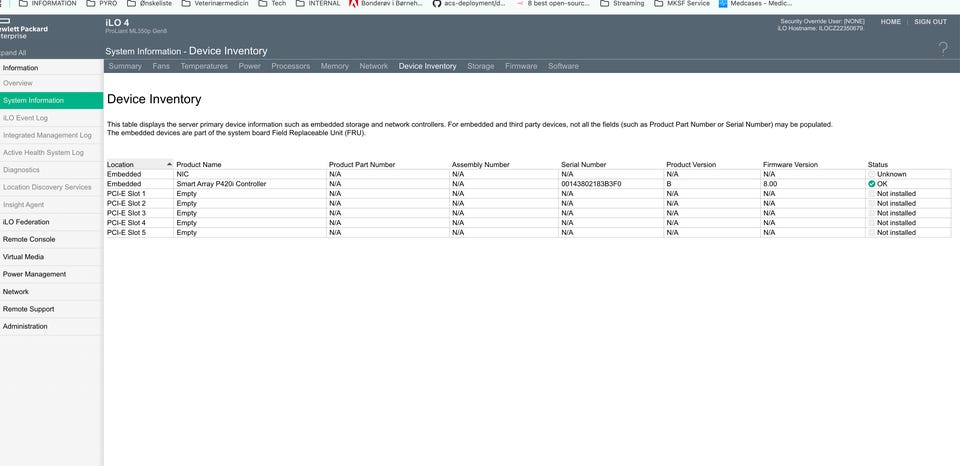Go to HOME link in header

click(891, 21)
